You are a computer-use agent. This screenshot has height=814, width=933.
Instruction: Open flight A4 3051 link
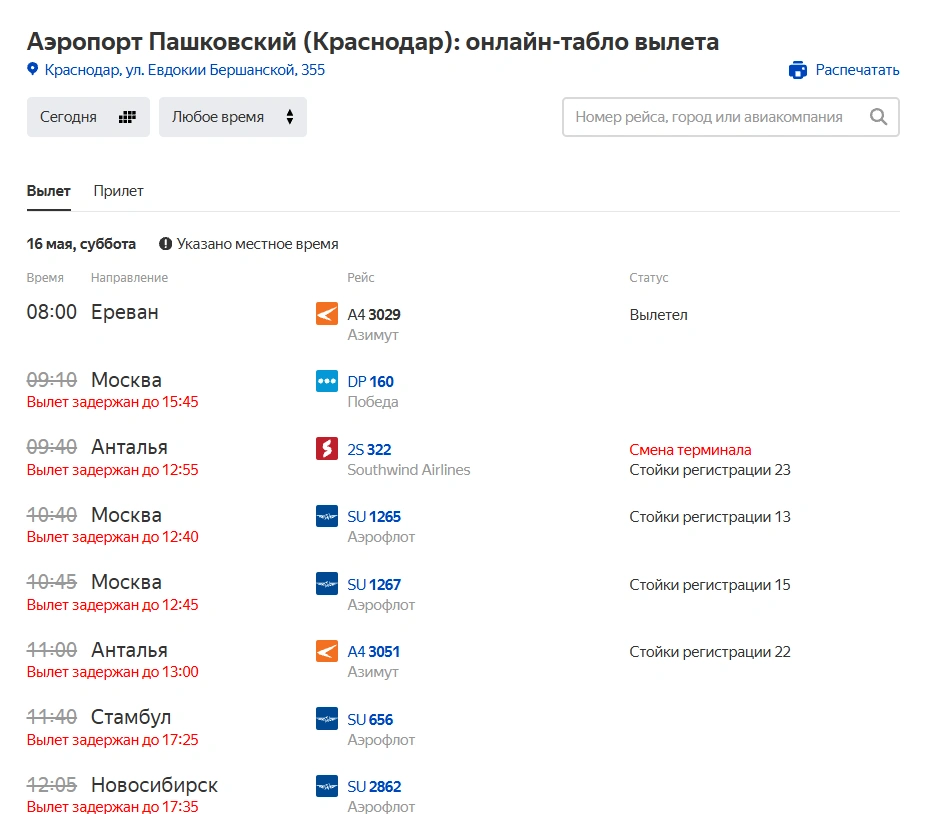[373, 652]
